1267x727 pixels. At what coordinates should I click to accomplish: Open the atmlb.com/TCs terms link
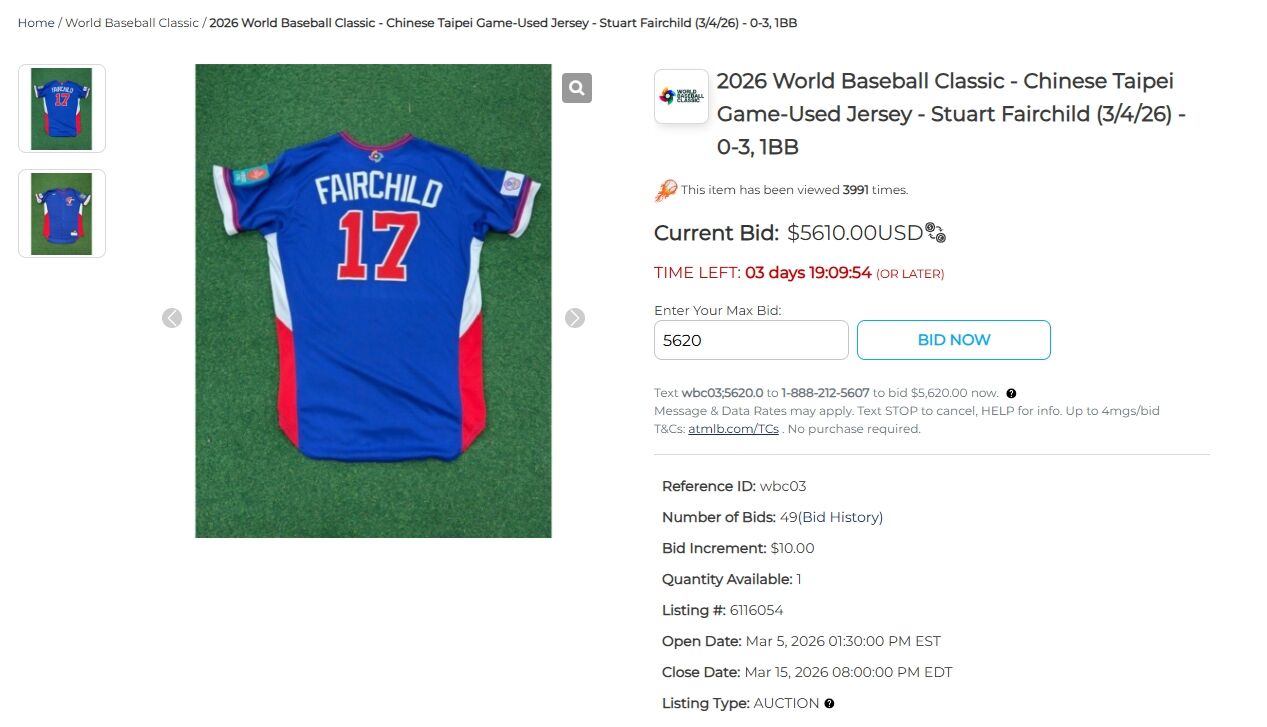click(733, 429)
